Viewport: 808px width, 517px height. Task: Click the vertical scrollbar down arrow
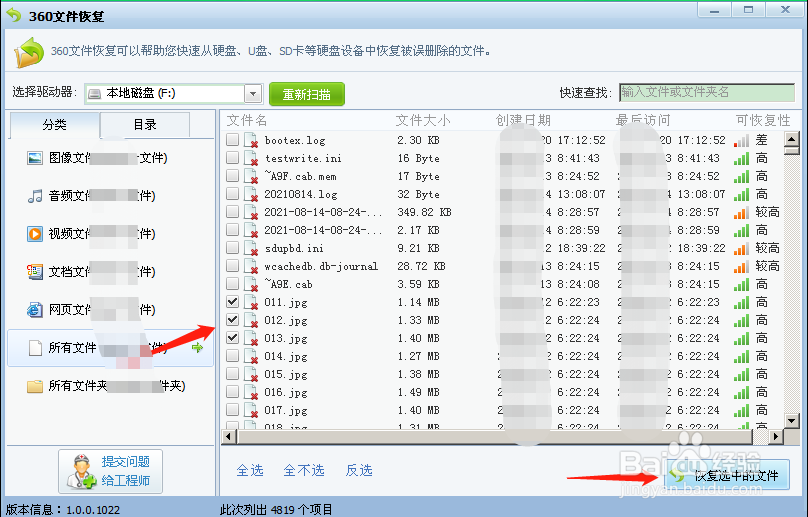pos(792,421)
